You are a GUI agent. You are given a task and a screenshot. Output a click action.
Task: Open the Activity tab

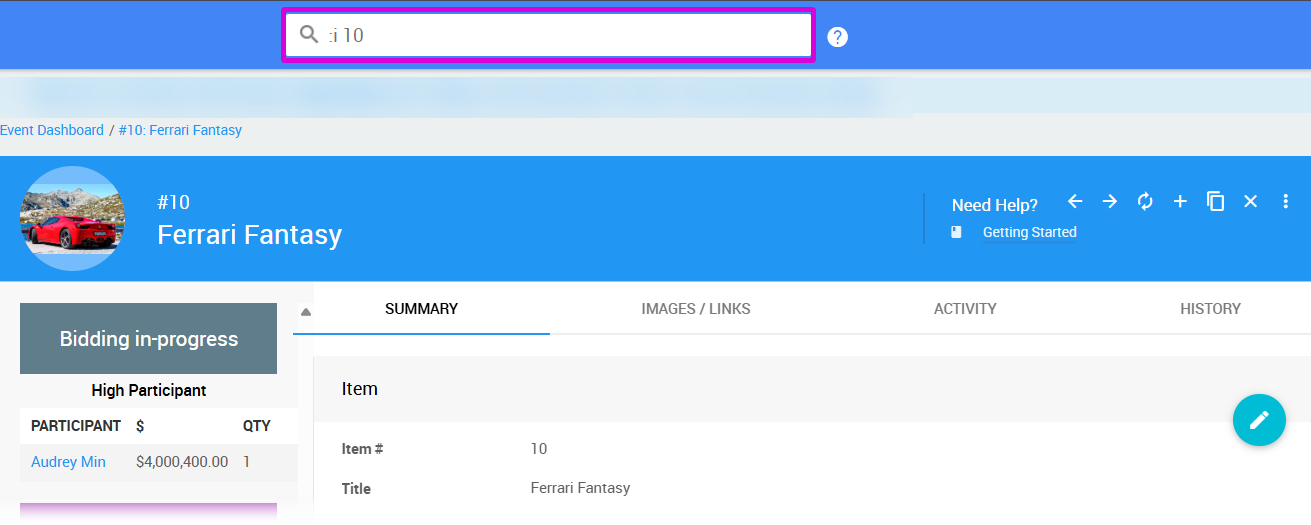[964, 309]
